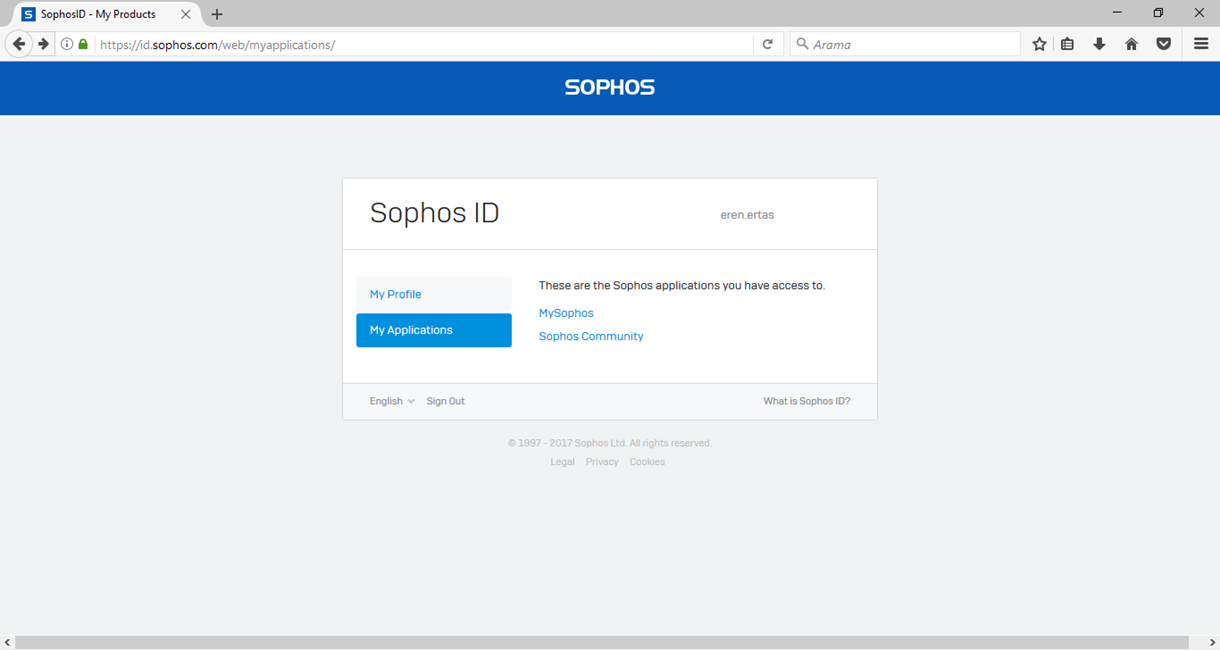Click the scrollbar left arrow
Viewport: 1220px width, 650px height.
(x=7, y=643)
